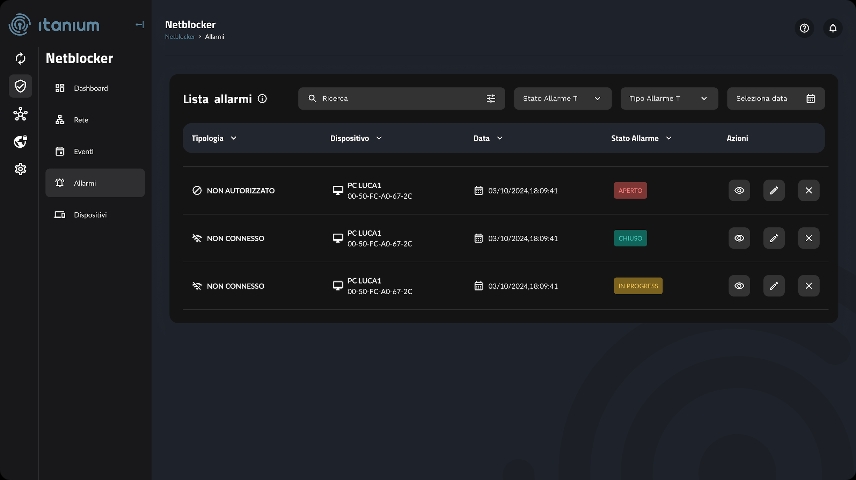Click the Netblocker breadcrumb link
856x480 pixels.
pos(178,37)
